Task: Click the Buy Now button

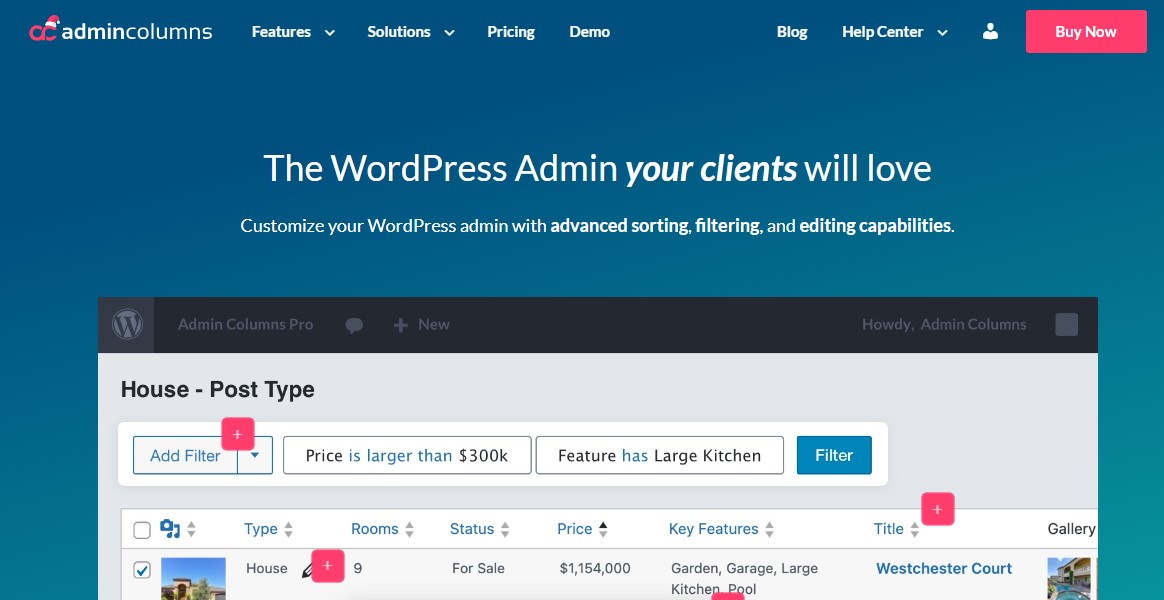Action: tap(1086, 31)
